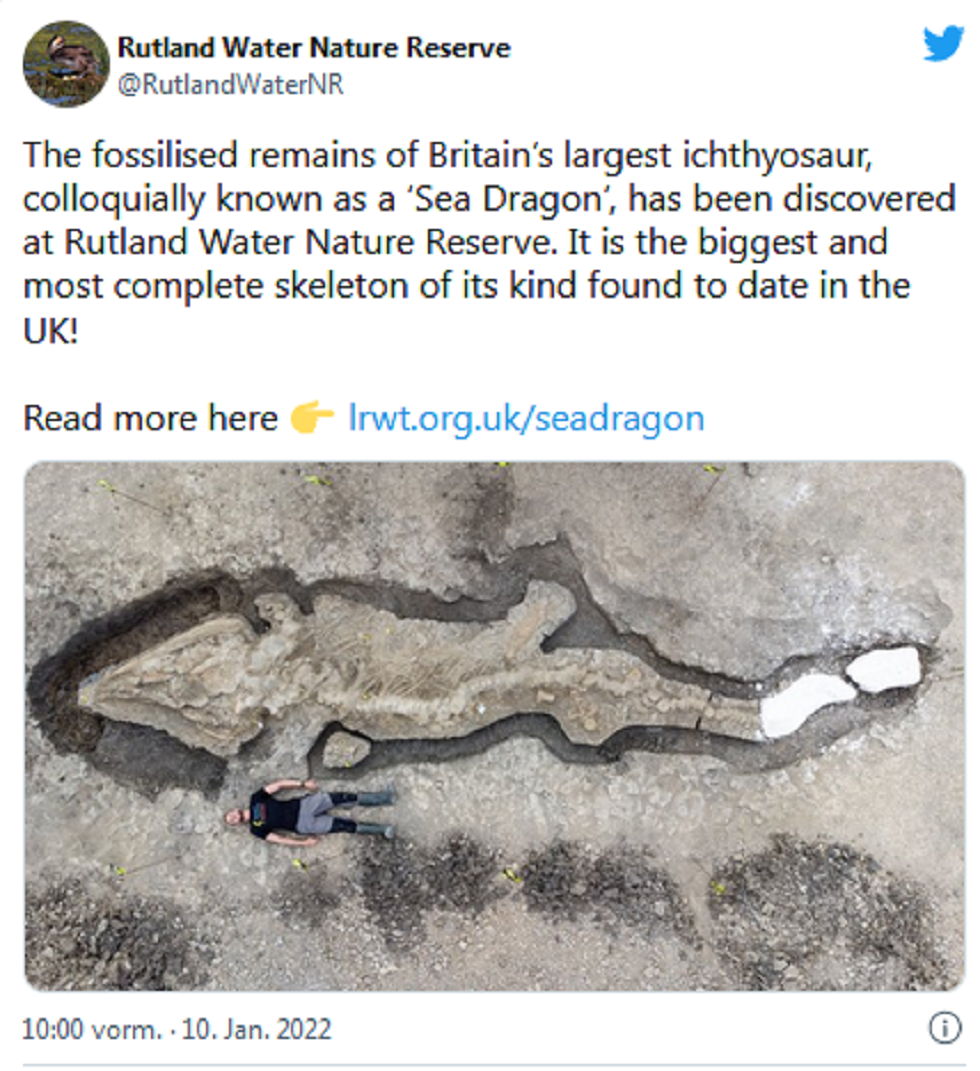Click the 10. Jan. 2022 date
The width and height of the screenshot is (980, 1071).
[256, 1029]
